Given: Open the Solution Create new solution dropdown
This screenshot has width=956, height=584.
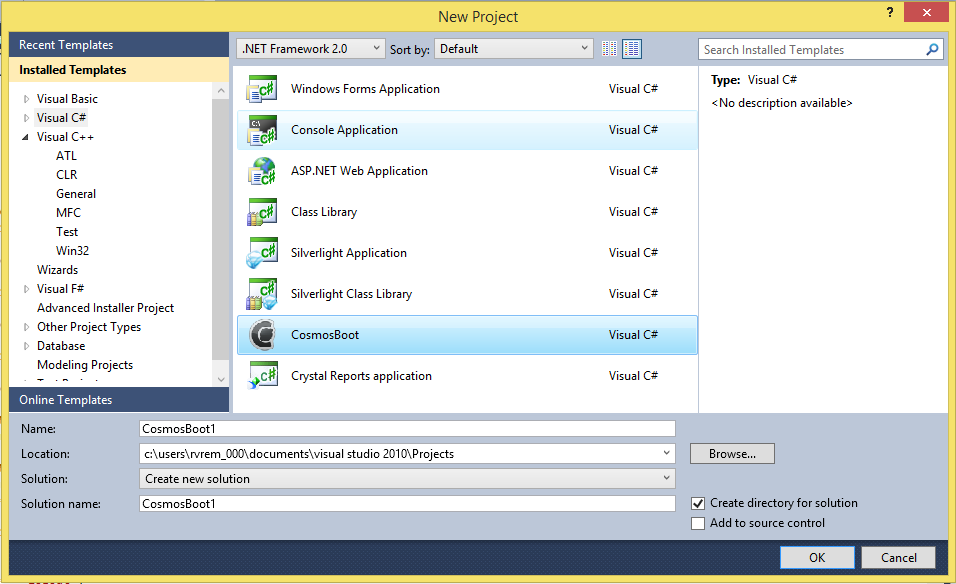Looking at the screenshot, I should pyautogui.click(x=407, y=479).
